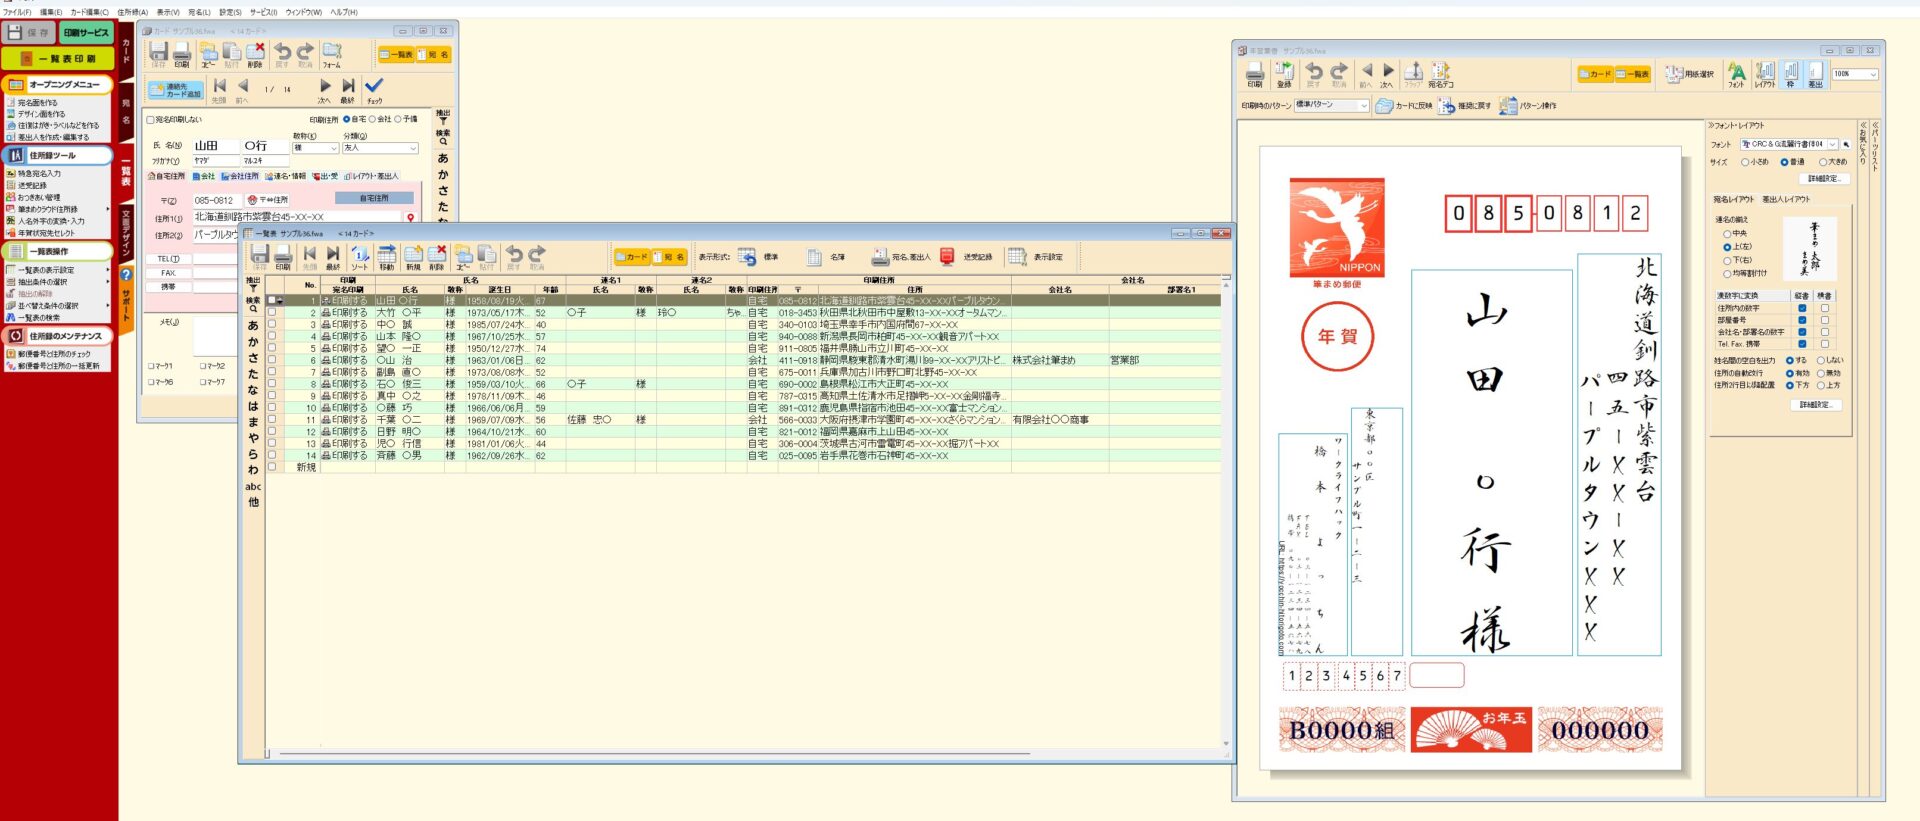Image resolution: width=1920 pixels, height=821 pixels.
Task: Click the ソート icon in list toolbar
Action: coord(359,257)
